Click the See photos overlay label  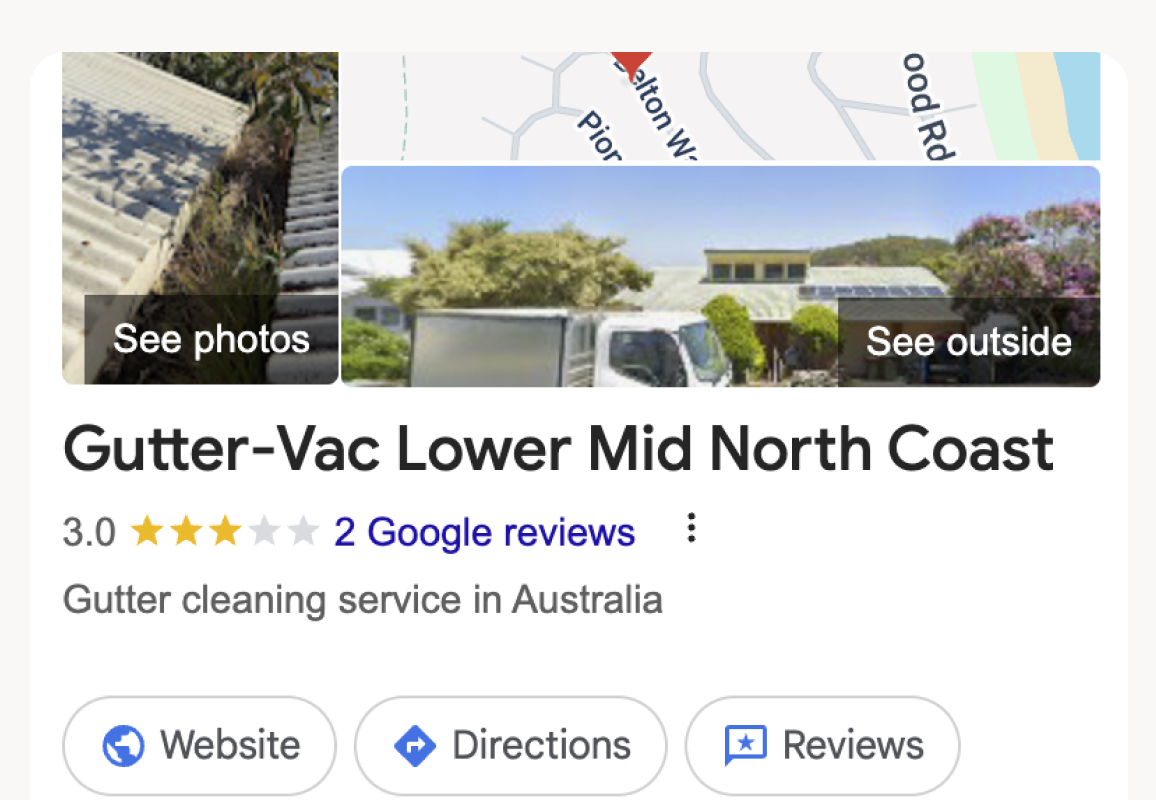(211, 339)
